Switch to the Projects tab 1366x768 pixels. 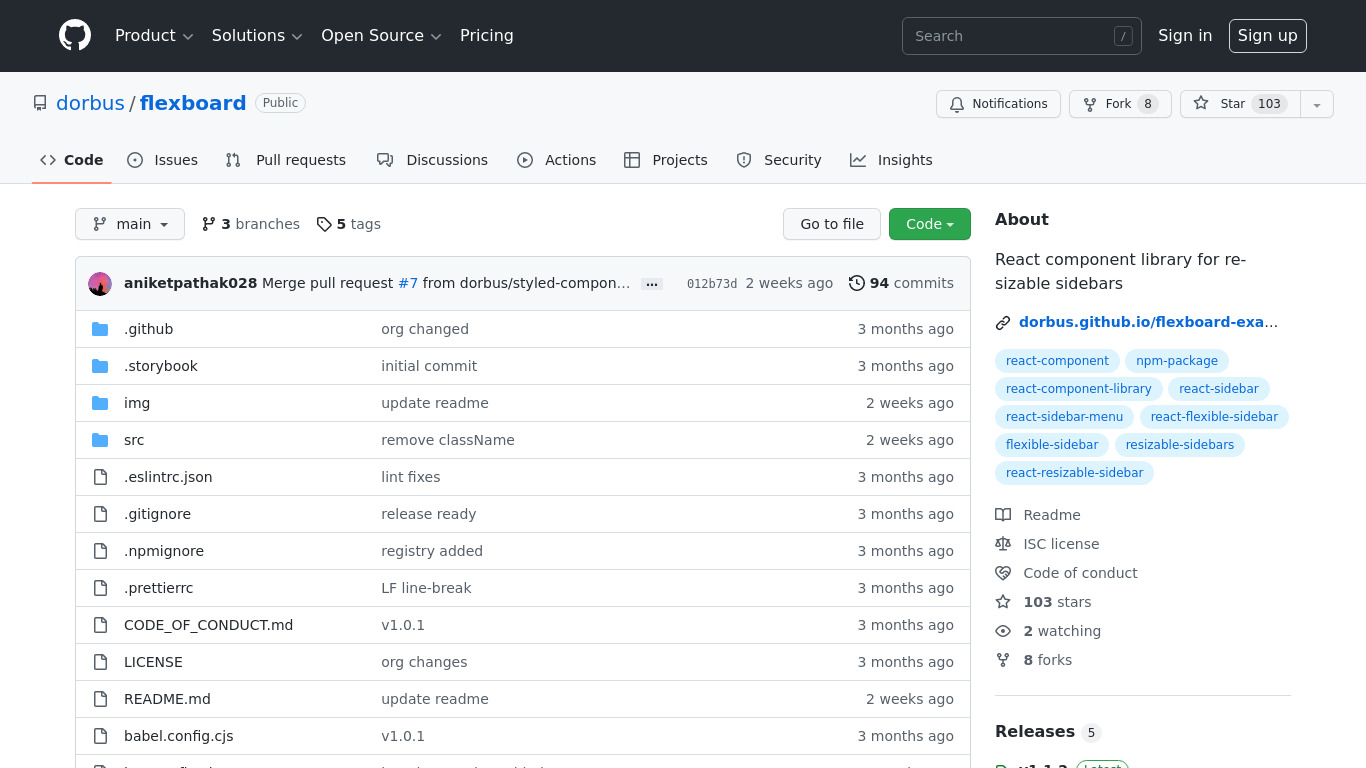click(666, 160)
